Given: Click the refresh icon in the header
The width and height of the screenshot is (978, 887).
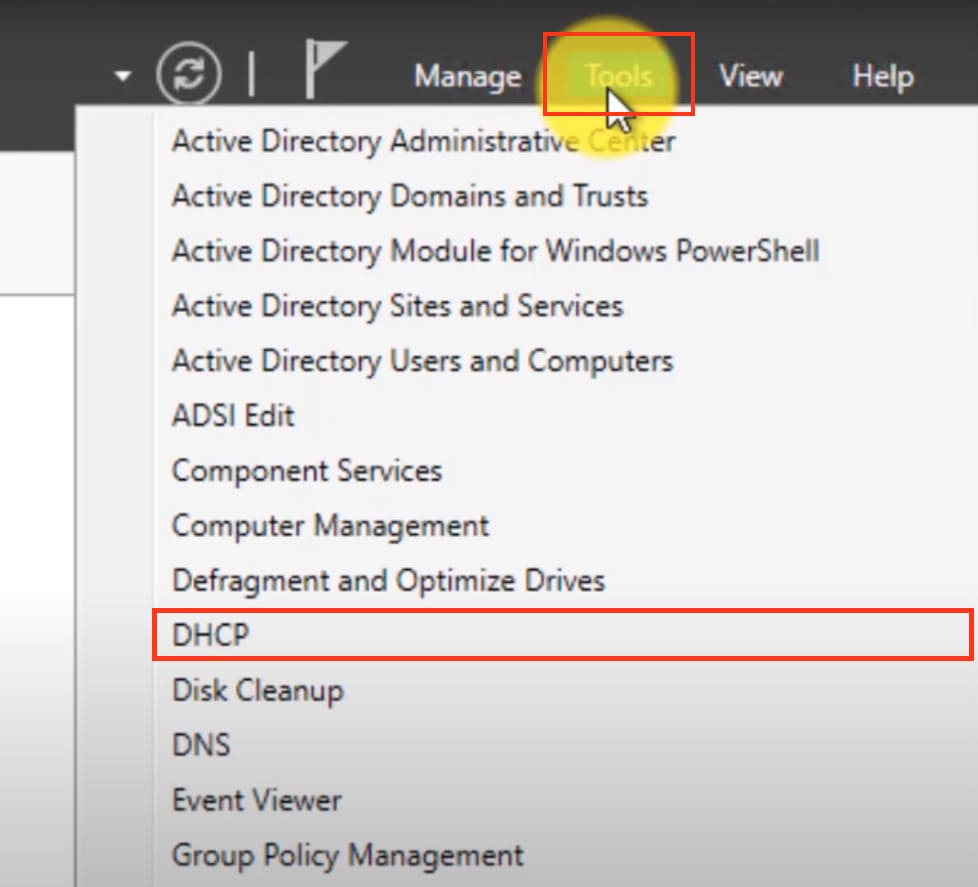Looking at the screenshot, I should (189, 76).
